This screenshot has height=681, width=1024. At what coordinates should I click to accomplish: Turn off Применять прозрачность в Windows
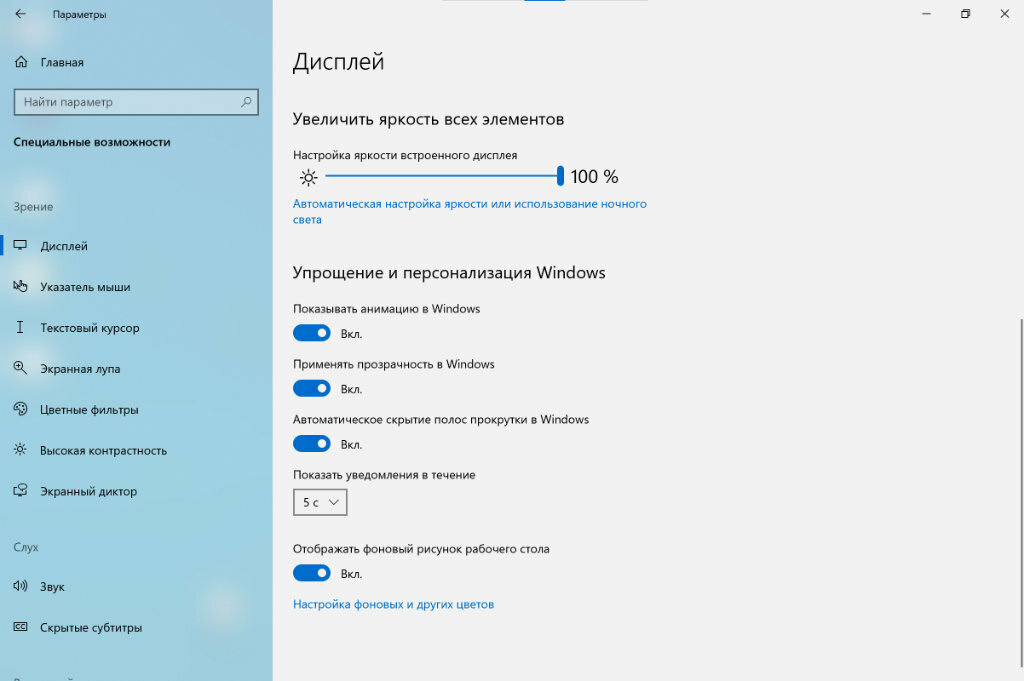(312, 388)
